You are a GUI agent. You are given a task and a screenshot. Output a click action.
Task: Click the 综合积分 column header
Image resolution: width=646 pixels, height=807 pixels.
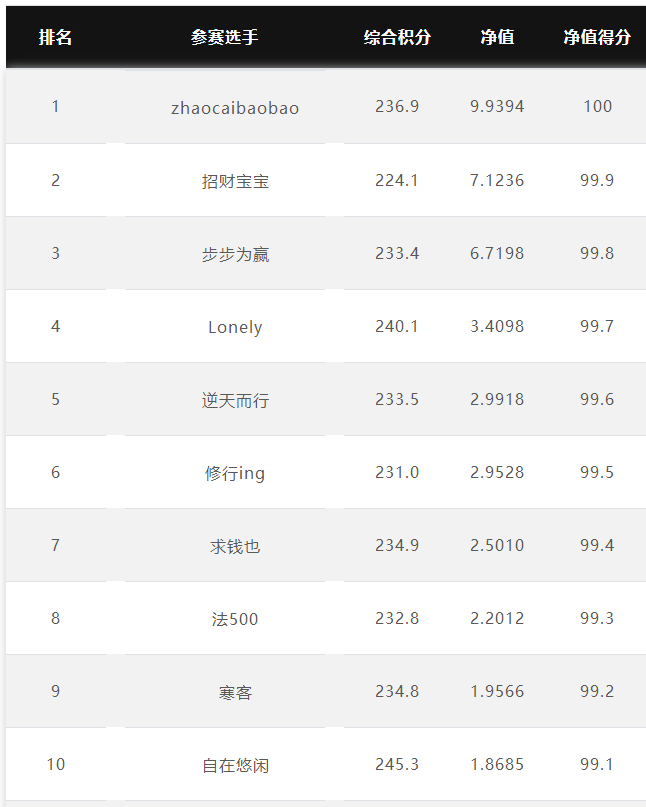tap(397, 37)
